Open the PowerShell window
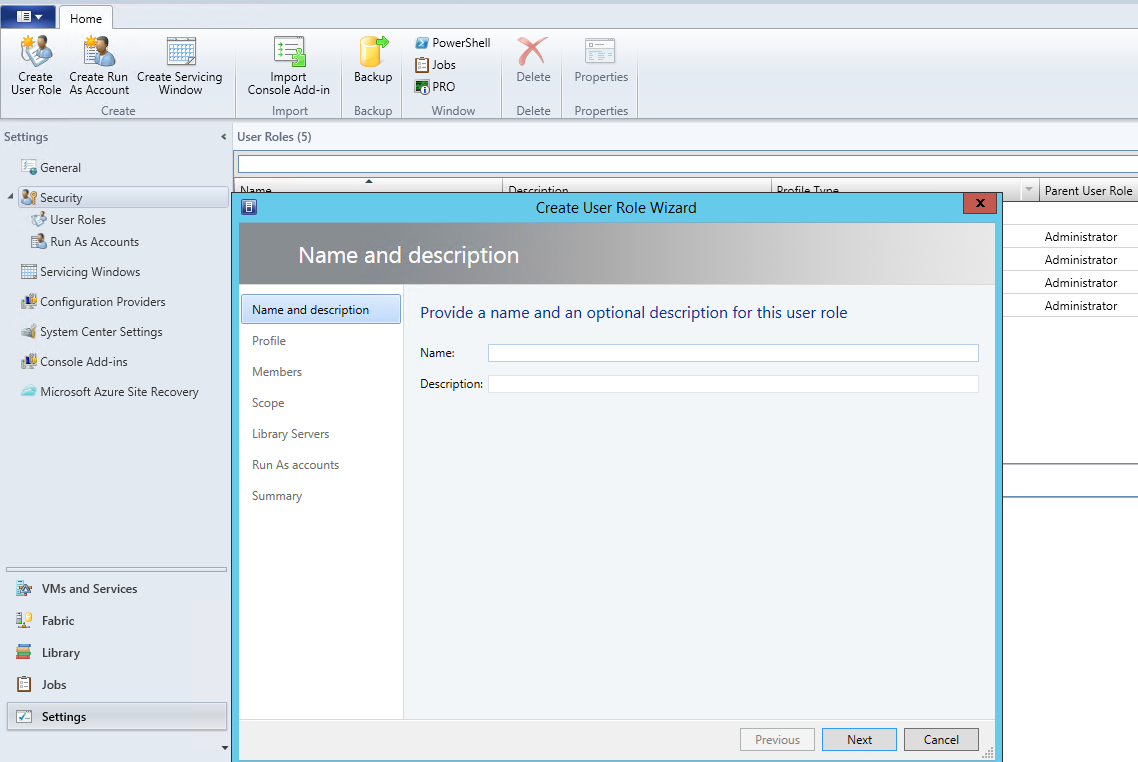The height and width of the screenshot is (762, 1138). 453,43
